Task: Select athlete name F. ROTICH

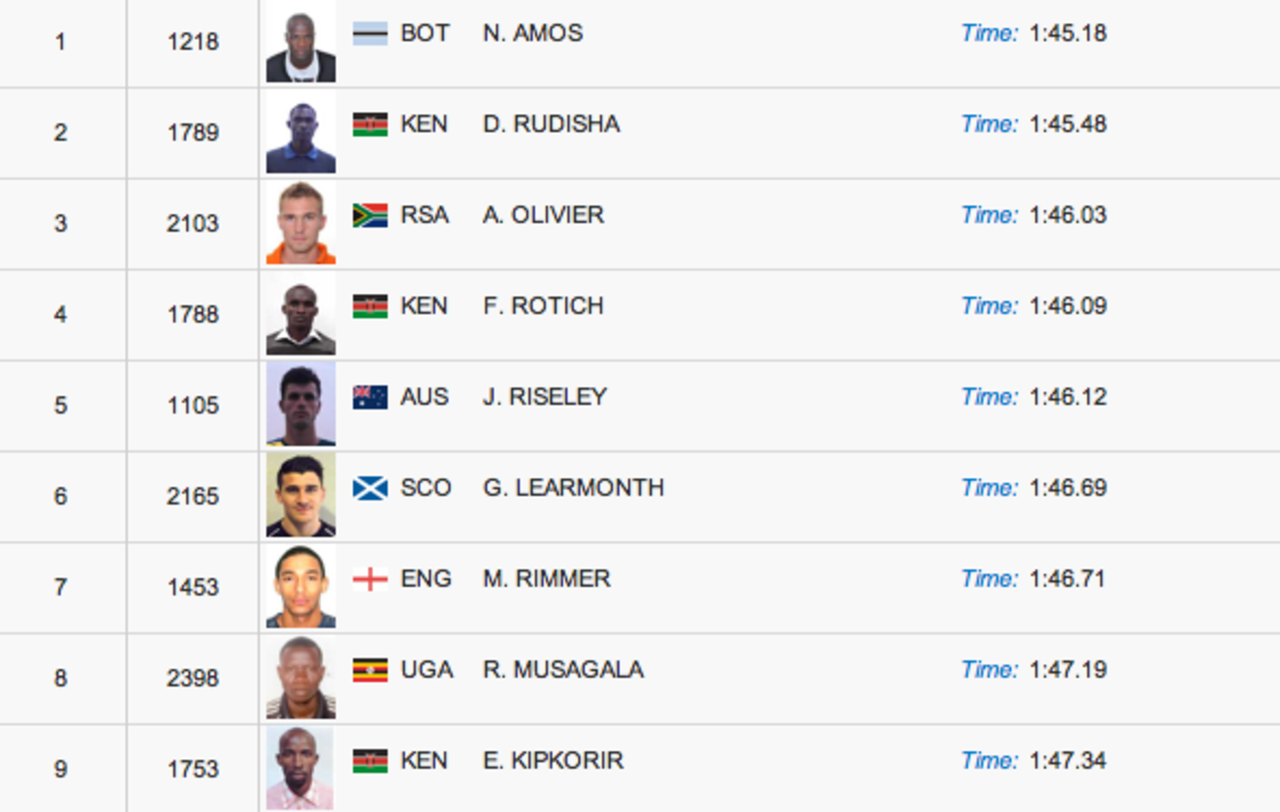Action: click(x=543, y=306)
